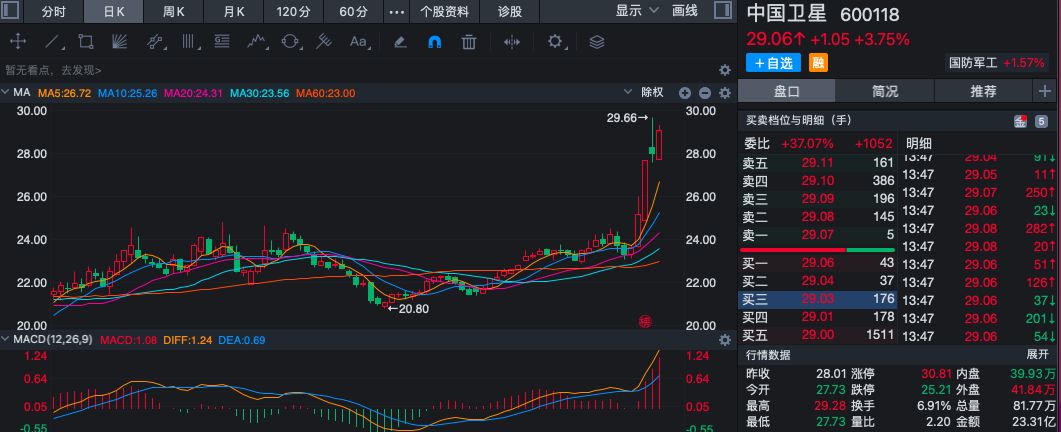Click the horizontal stretch arrows icon
The width and height of the screenshot is (1061, 432).
[512, 42]
